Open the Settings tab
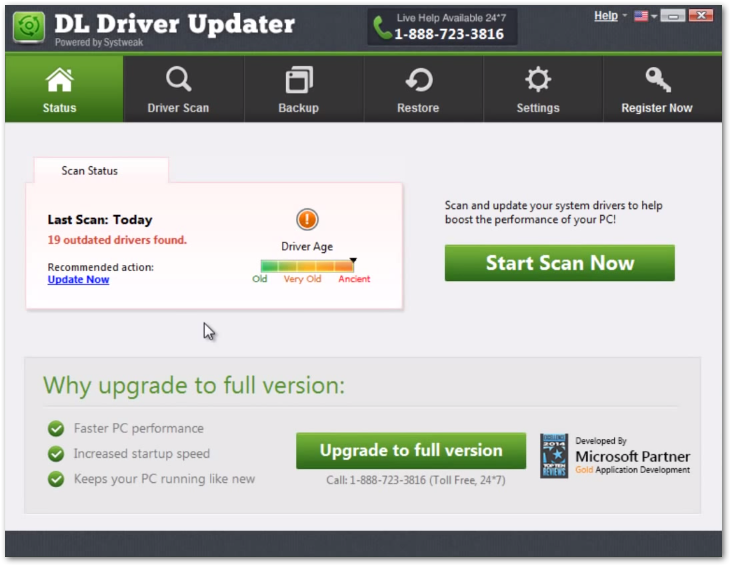The image size is (731, 566). (x=543, y=89)
